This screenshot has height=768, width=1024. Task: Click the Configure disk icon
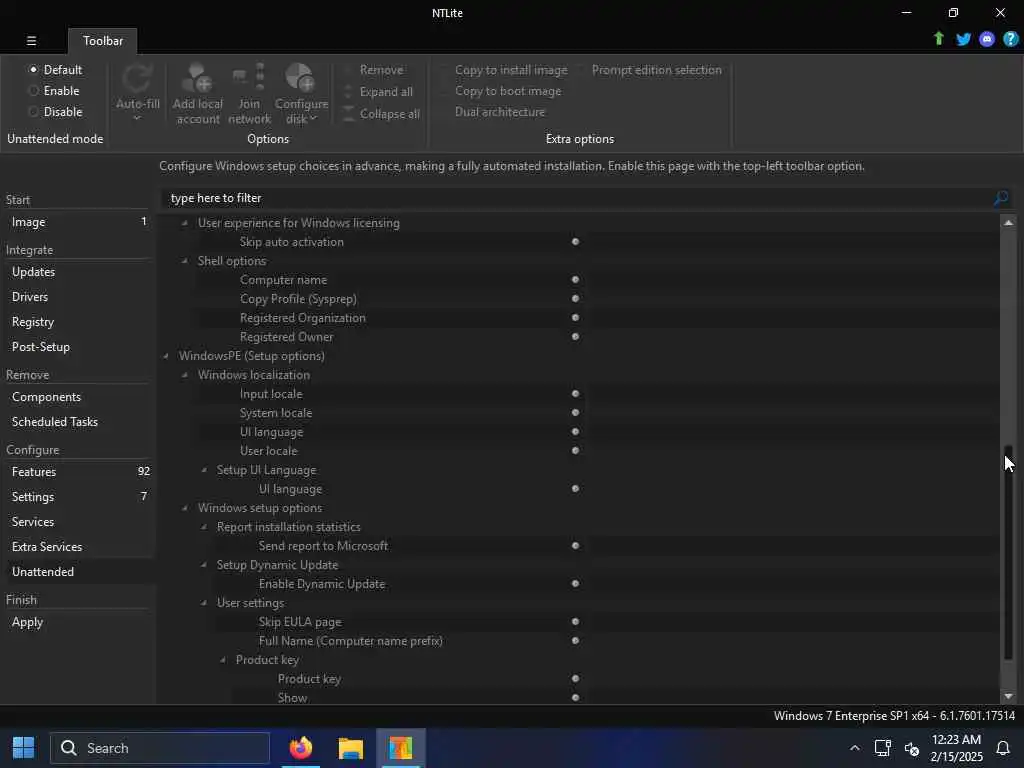coord(300,78)
